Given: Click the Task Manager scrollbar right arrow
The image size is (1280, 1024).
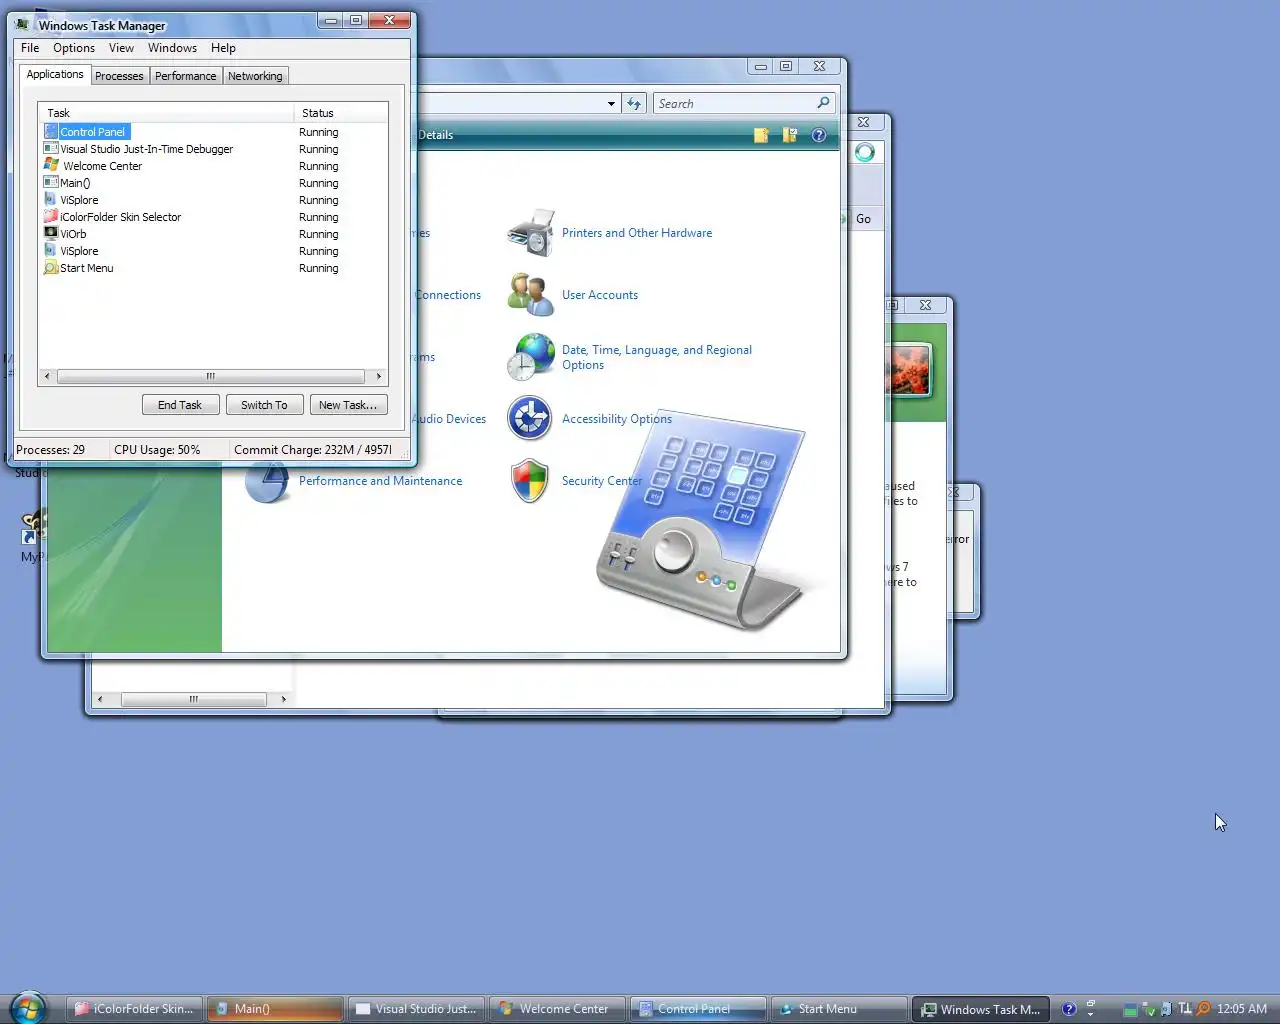Looking at the screenshot, I should (x=378, y=377).
